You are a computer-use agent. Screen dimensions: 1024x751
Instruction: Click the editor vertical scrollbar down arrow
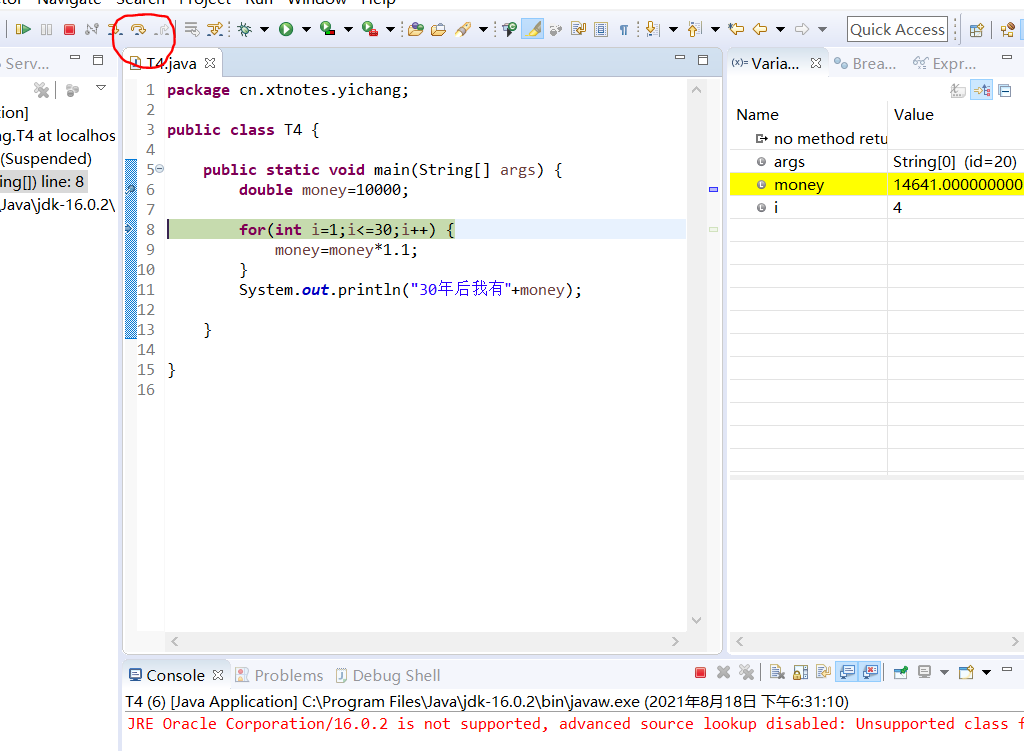click(696, 620)
